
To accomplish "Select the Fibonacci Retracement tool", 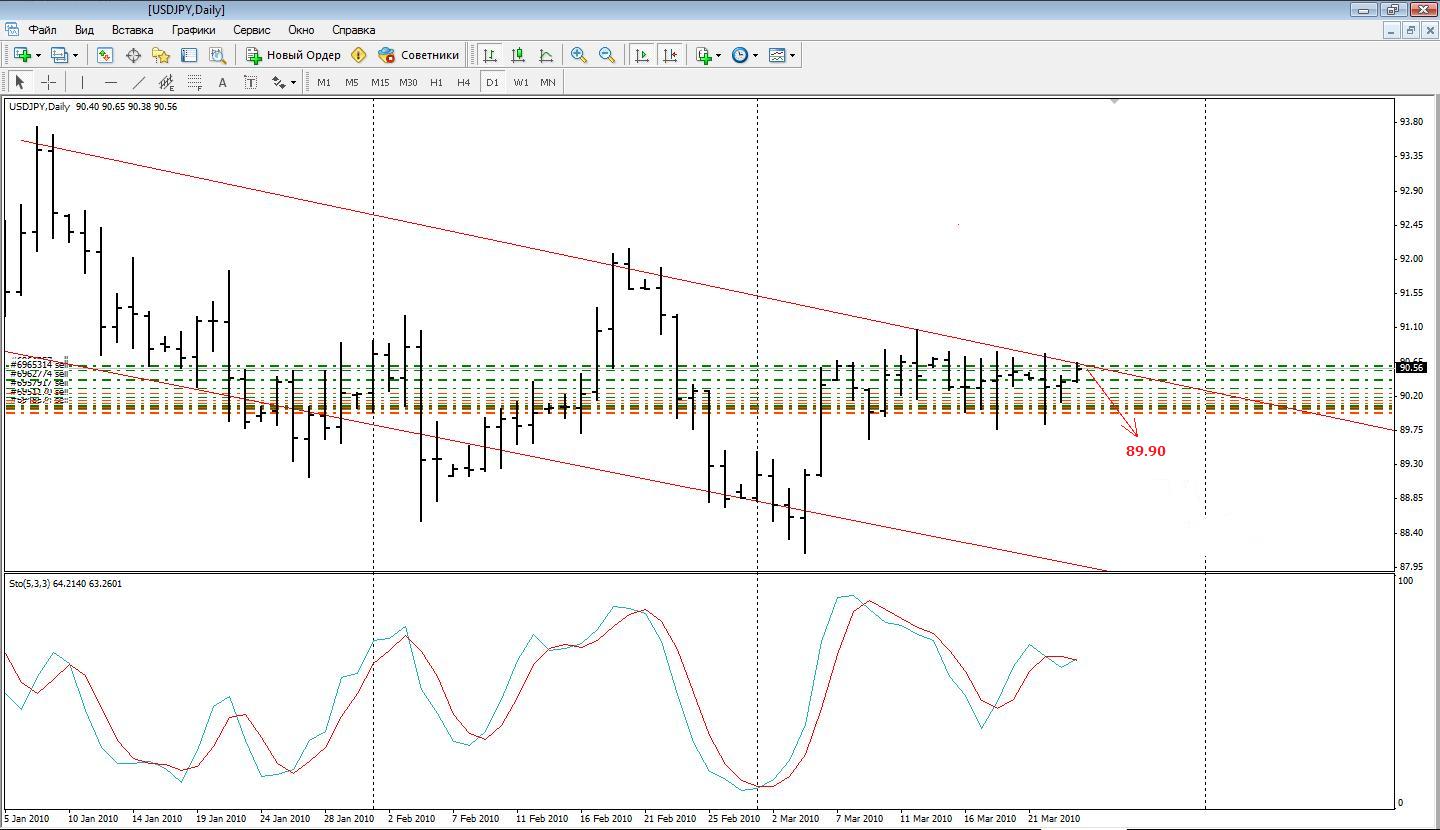I will pos(194,82).
